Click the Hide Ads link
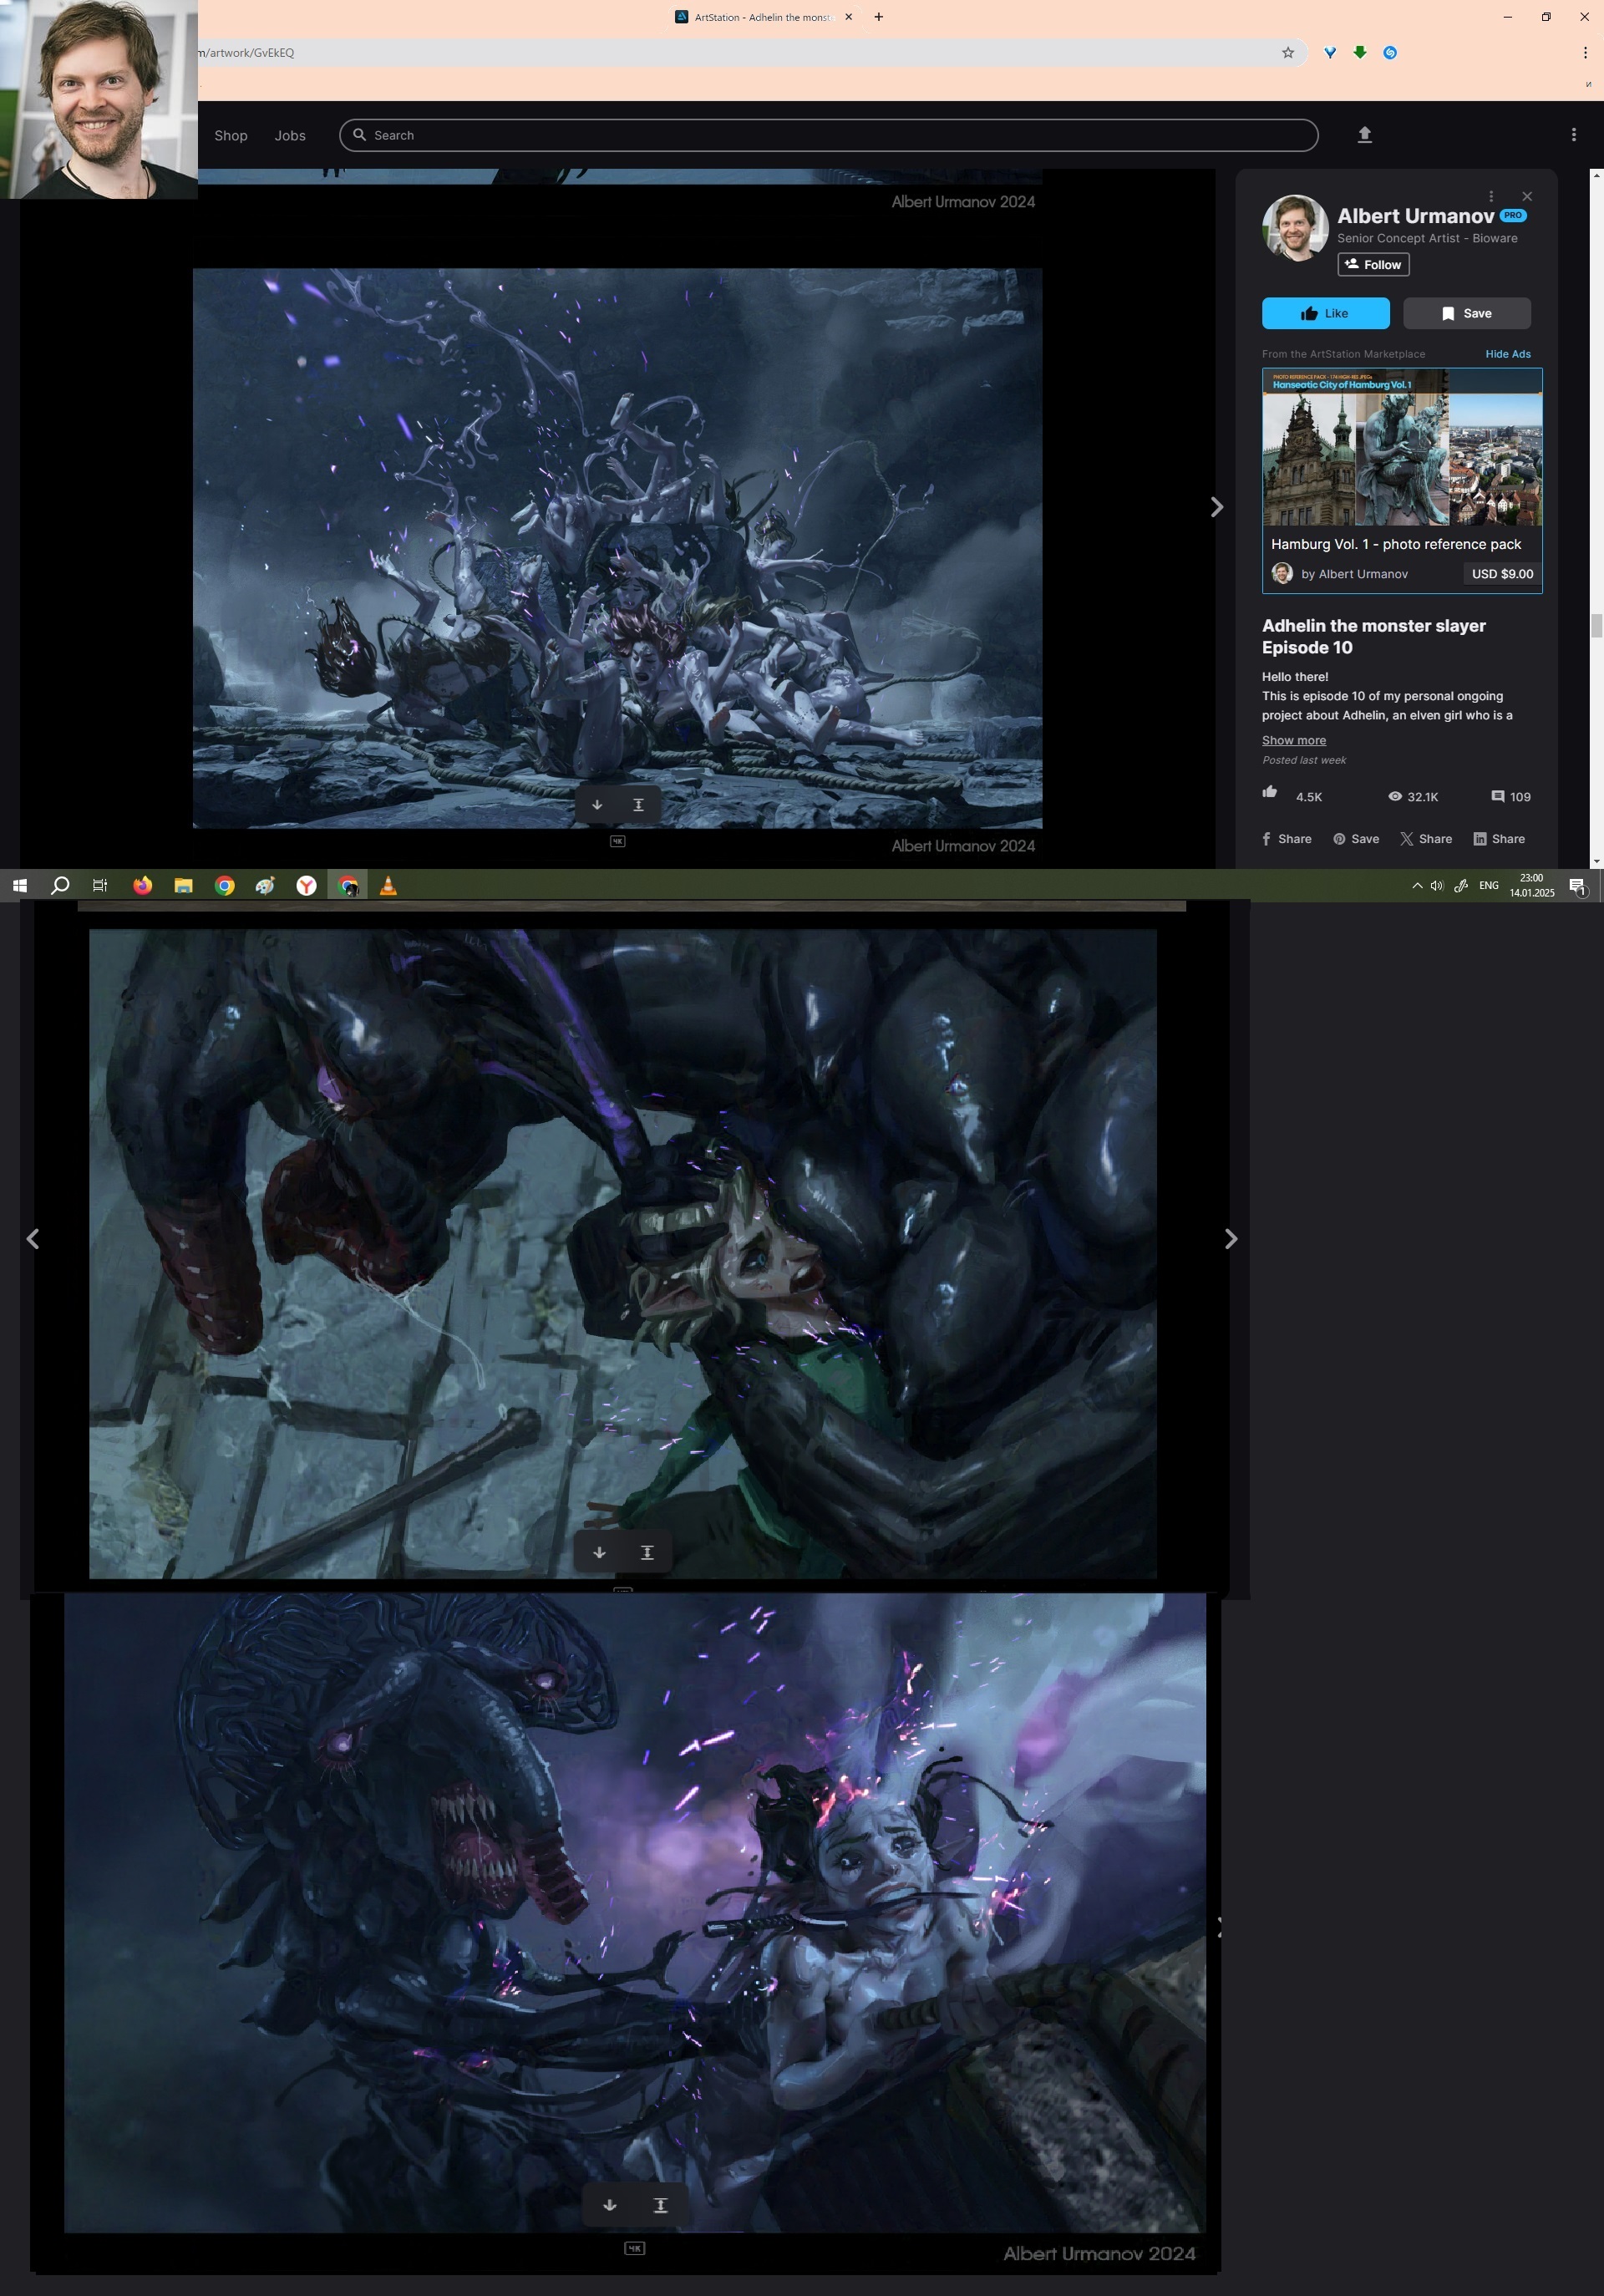This screenshot has height=2296, width=1604. coord(1507,354)
